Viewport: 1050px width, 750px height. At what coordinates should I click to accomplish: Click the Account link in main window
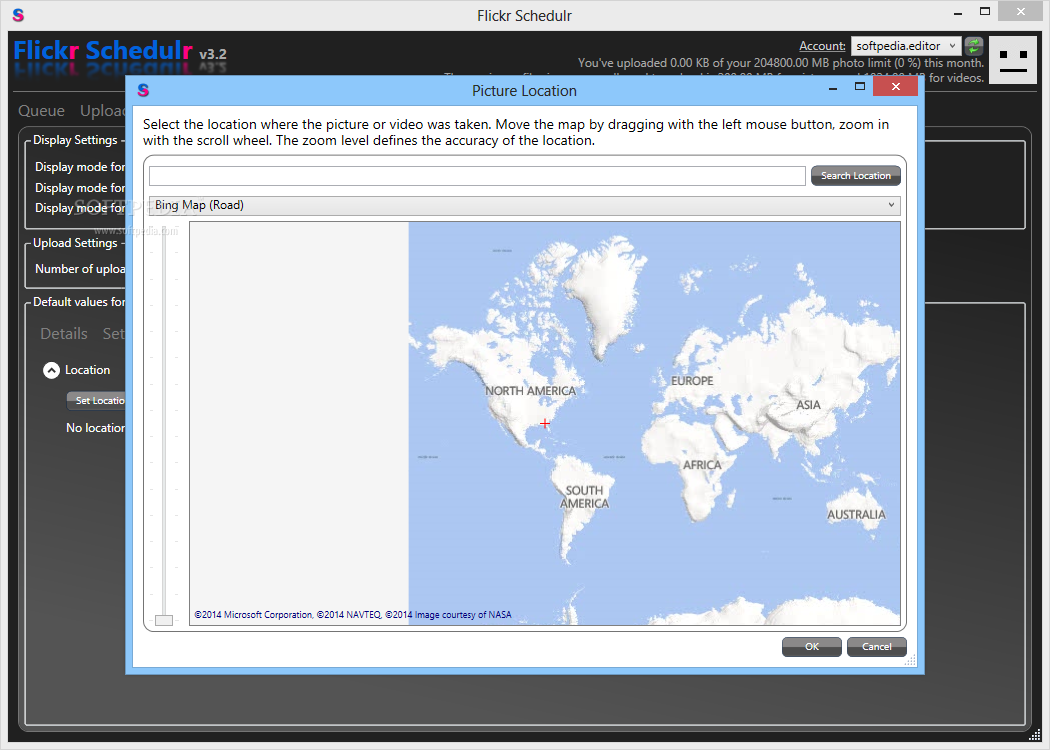(822, 46)
